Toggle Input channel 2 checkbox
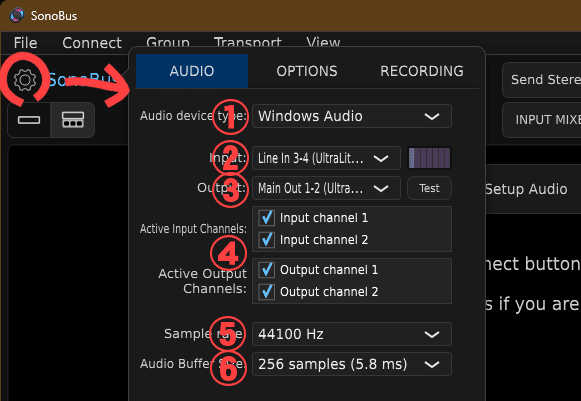The height and width of the screenshot is (401, 581). click(x=266, y=240)
